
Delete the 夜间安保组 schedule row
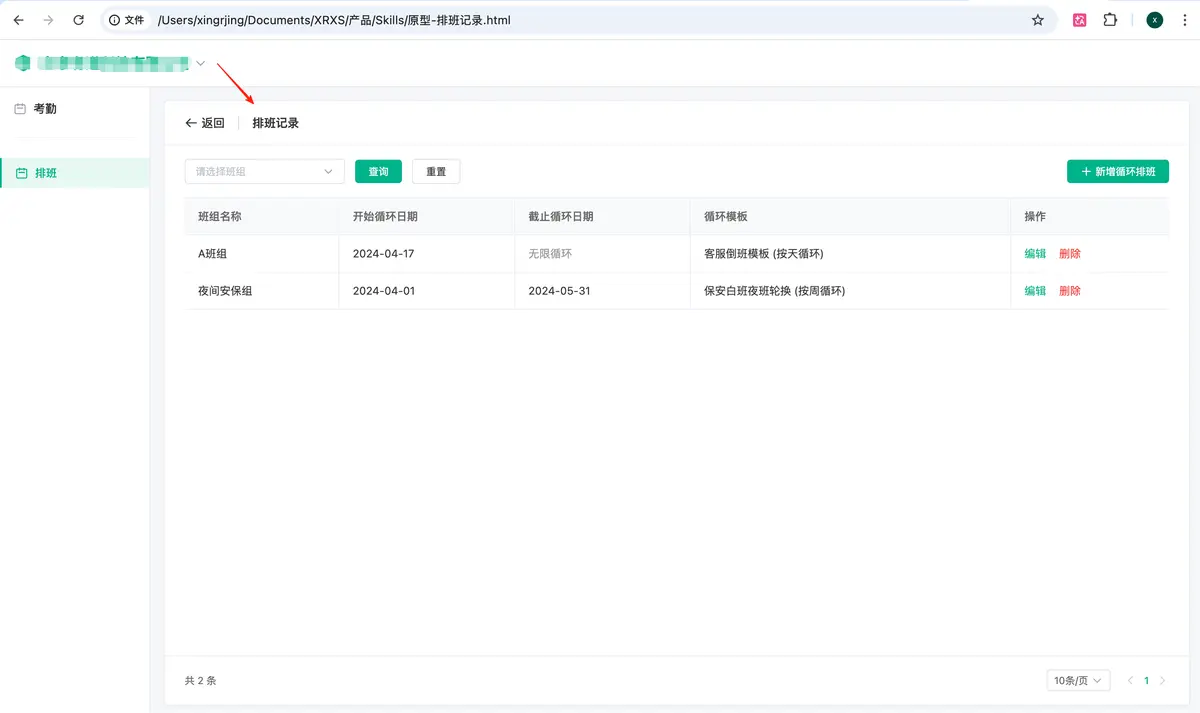pyautogui.click(x=1070, y=291)
